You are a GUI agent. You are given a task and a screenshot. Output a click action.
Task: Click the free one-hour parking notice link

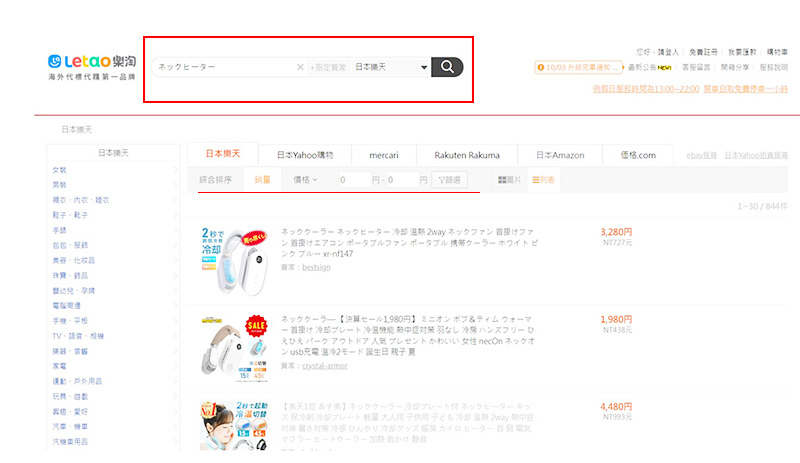tap(745, 89)
